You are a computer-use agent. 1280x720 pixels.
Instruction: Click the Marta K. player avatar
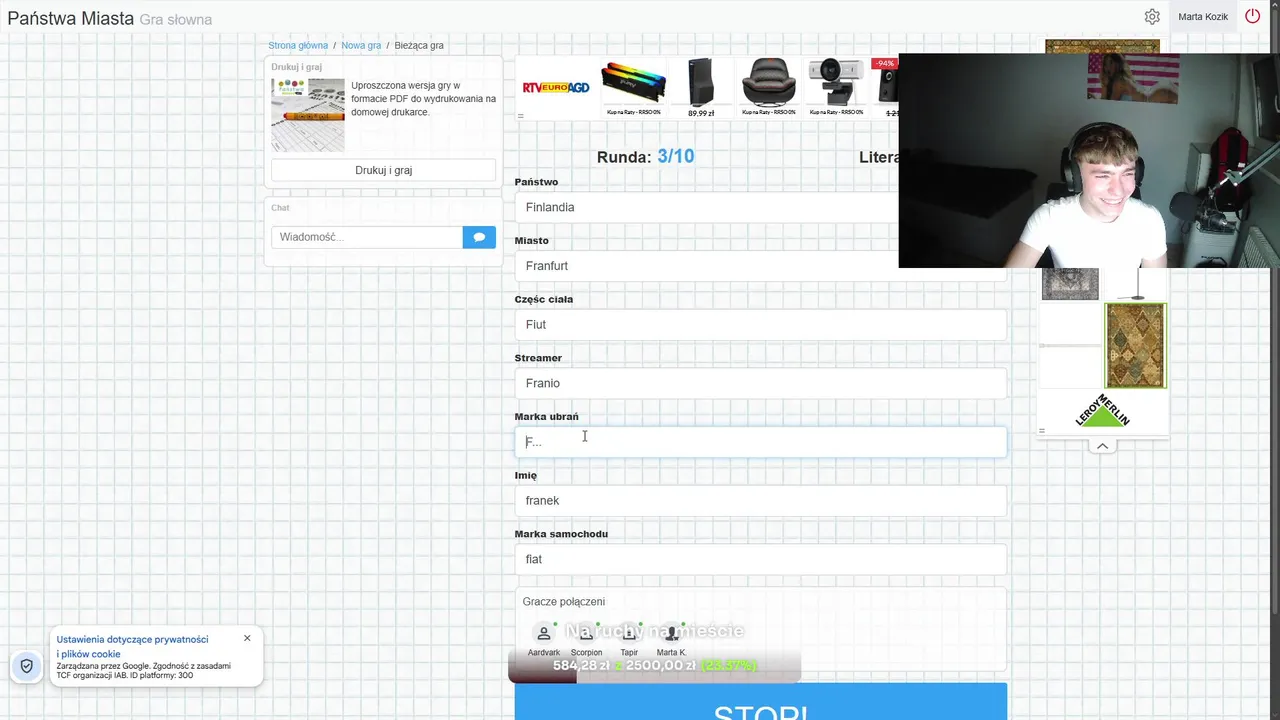(x=671, y=633)
